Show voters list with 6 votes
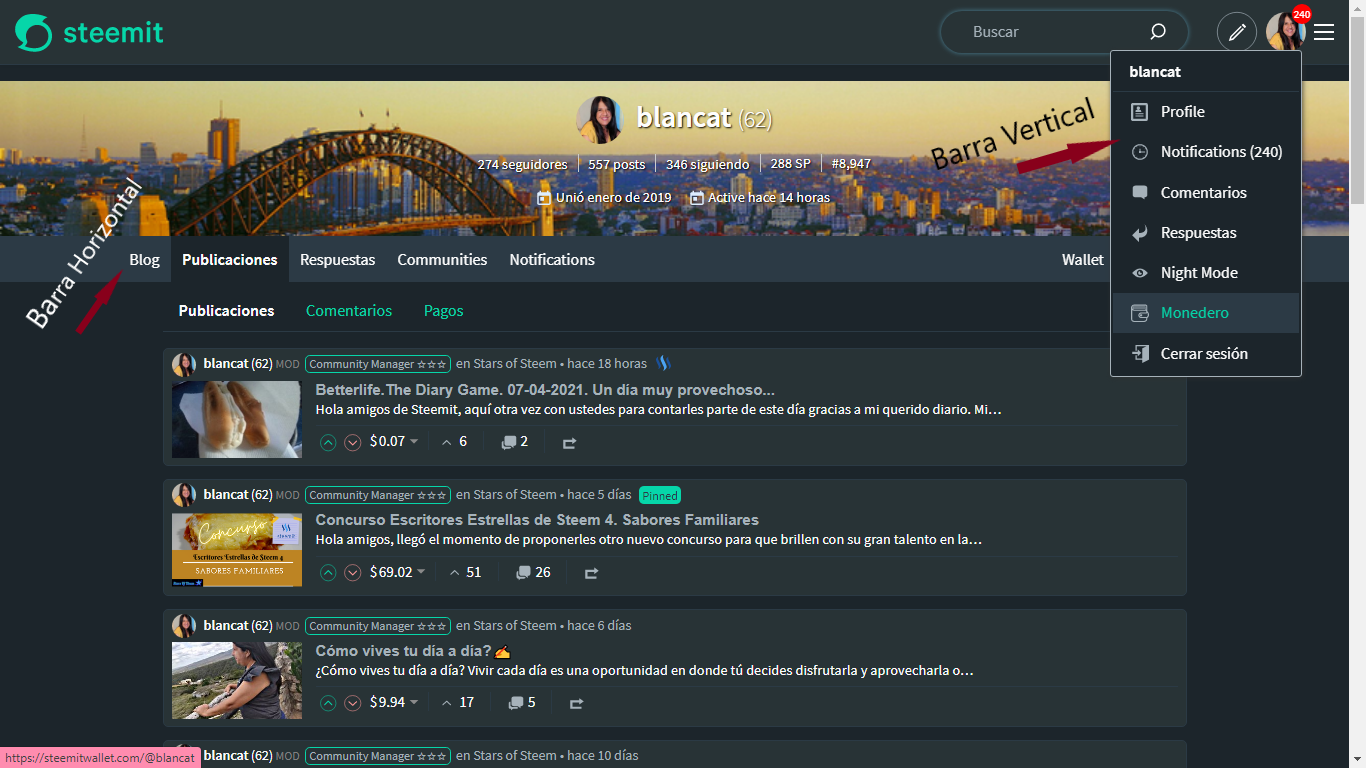 click(x=454, y=441)
